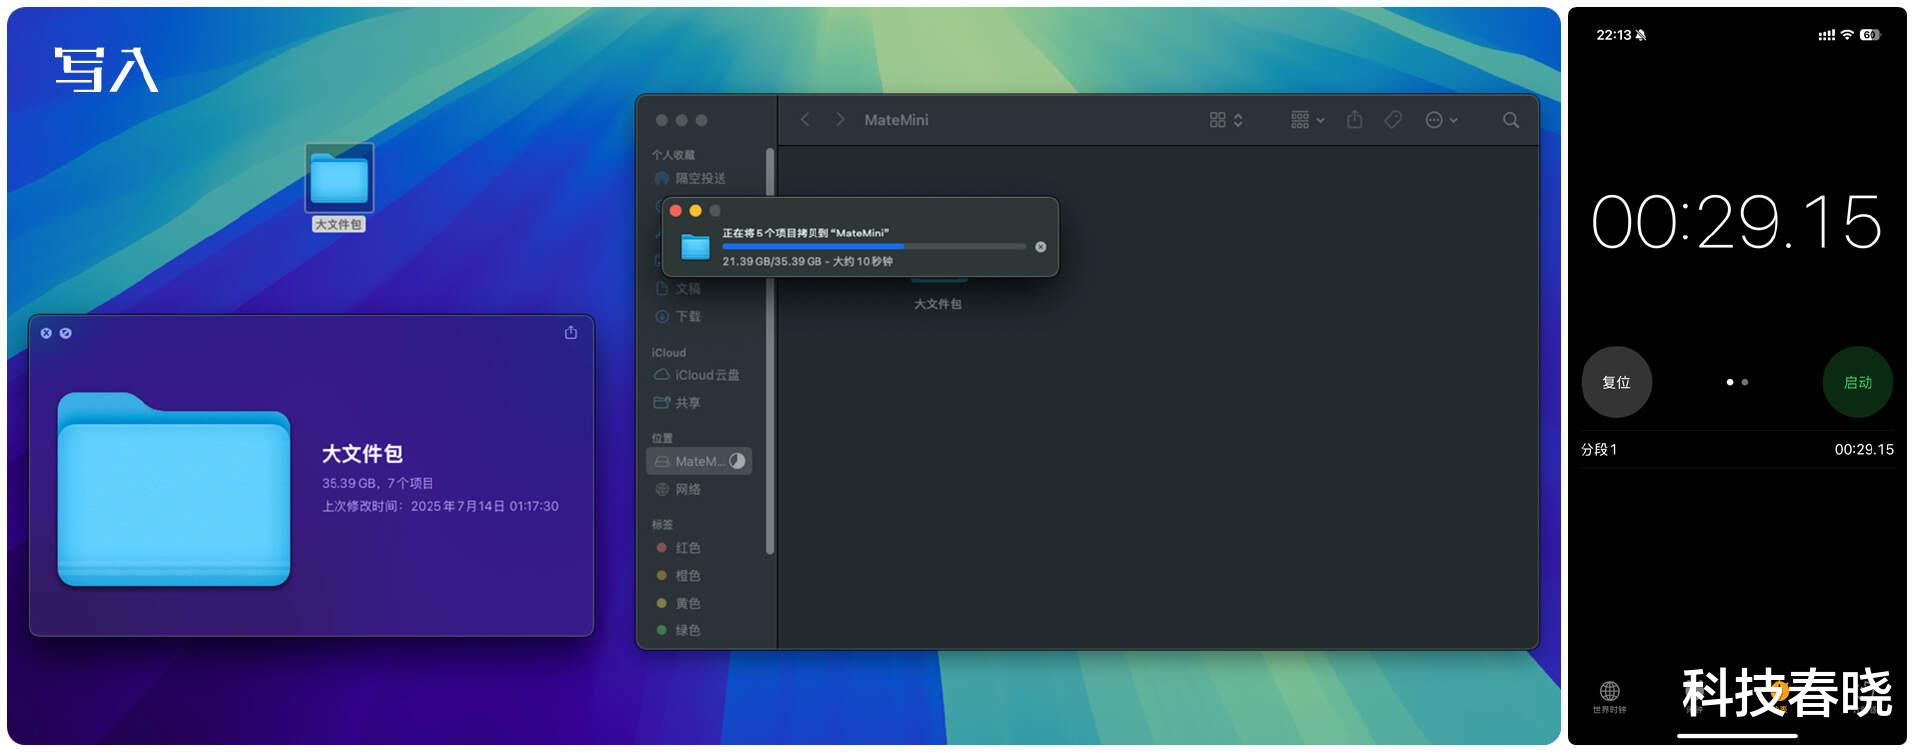Click the 22:13 phone clock
The width and height of the screenshot is (1920, 753).
coord(1613,35)
